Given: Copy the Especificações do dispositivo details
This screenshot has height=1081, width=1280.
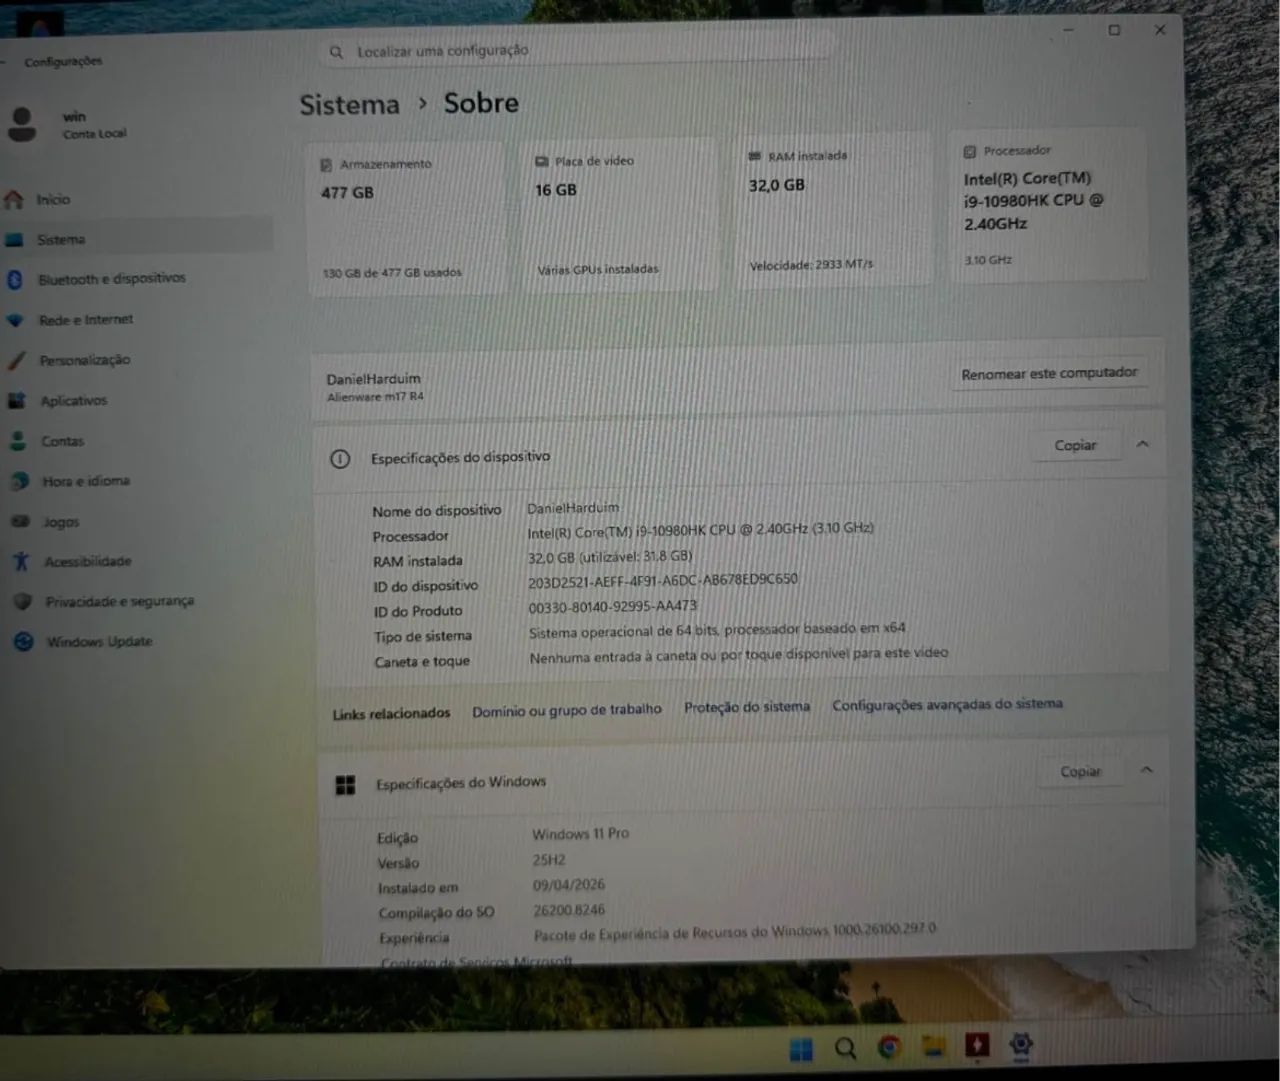Looking at the screenshot, I should click(1075, 446).
